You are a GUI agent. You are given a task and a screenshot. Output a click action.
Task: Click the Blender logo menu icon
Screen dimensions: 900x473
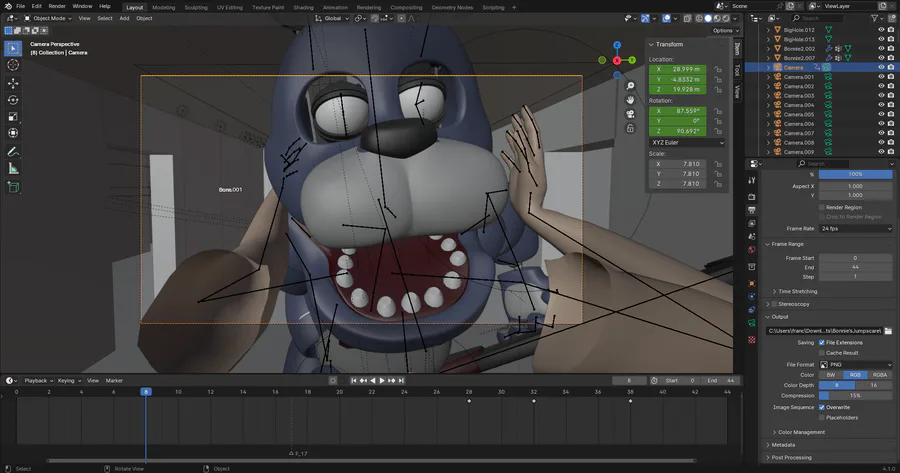pos(8,6)
